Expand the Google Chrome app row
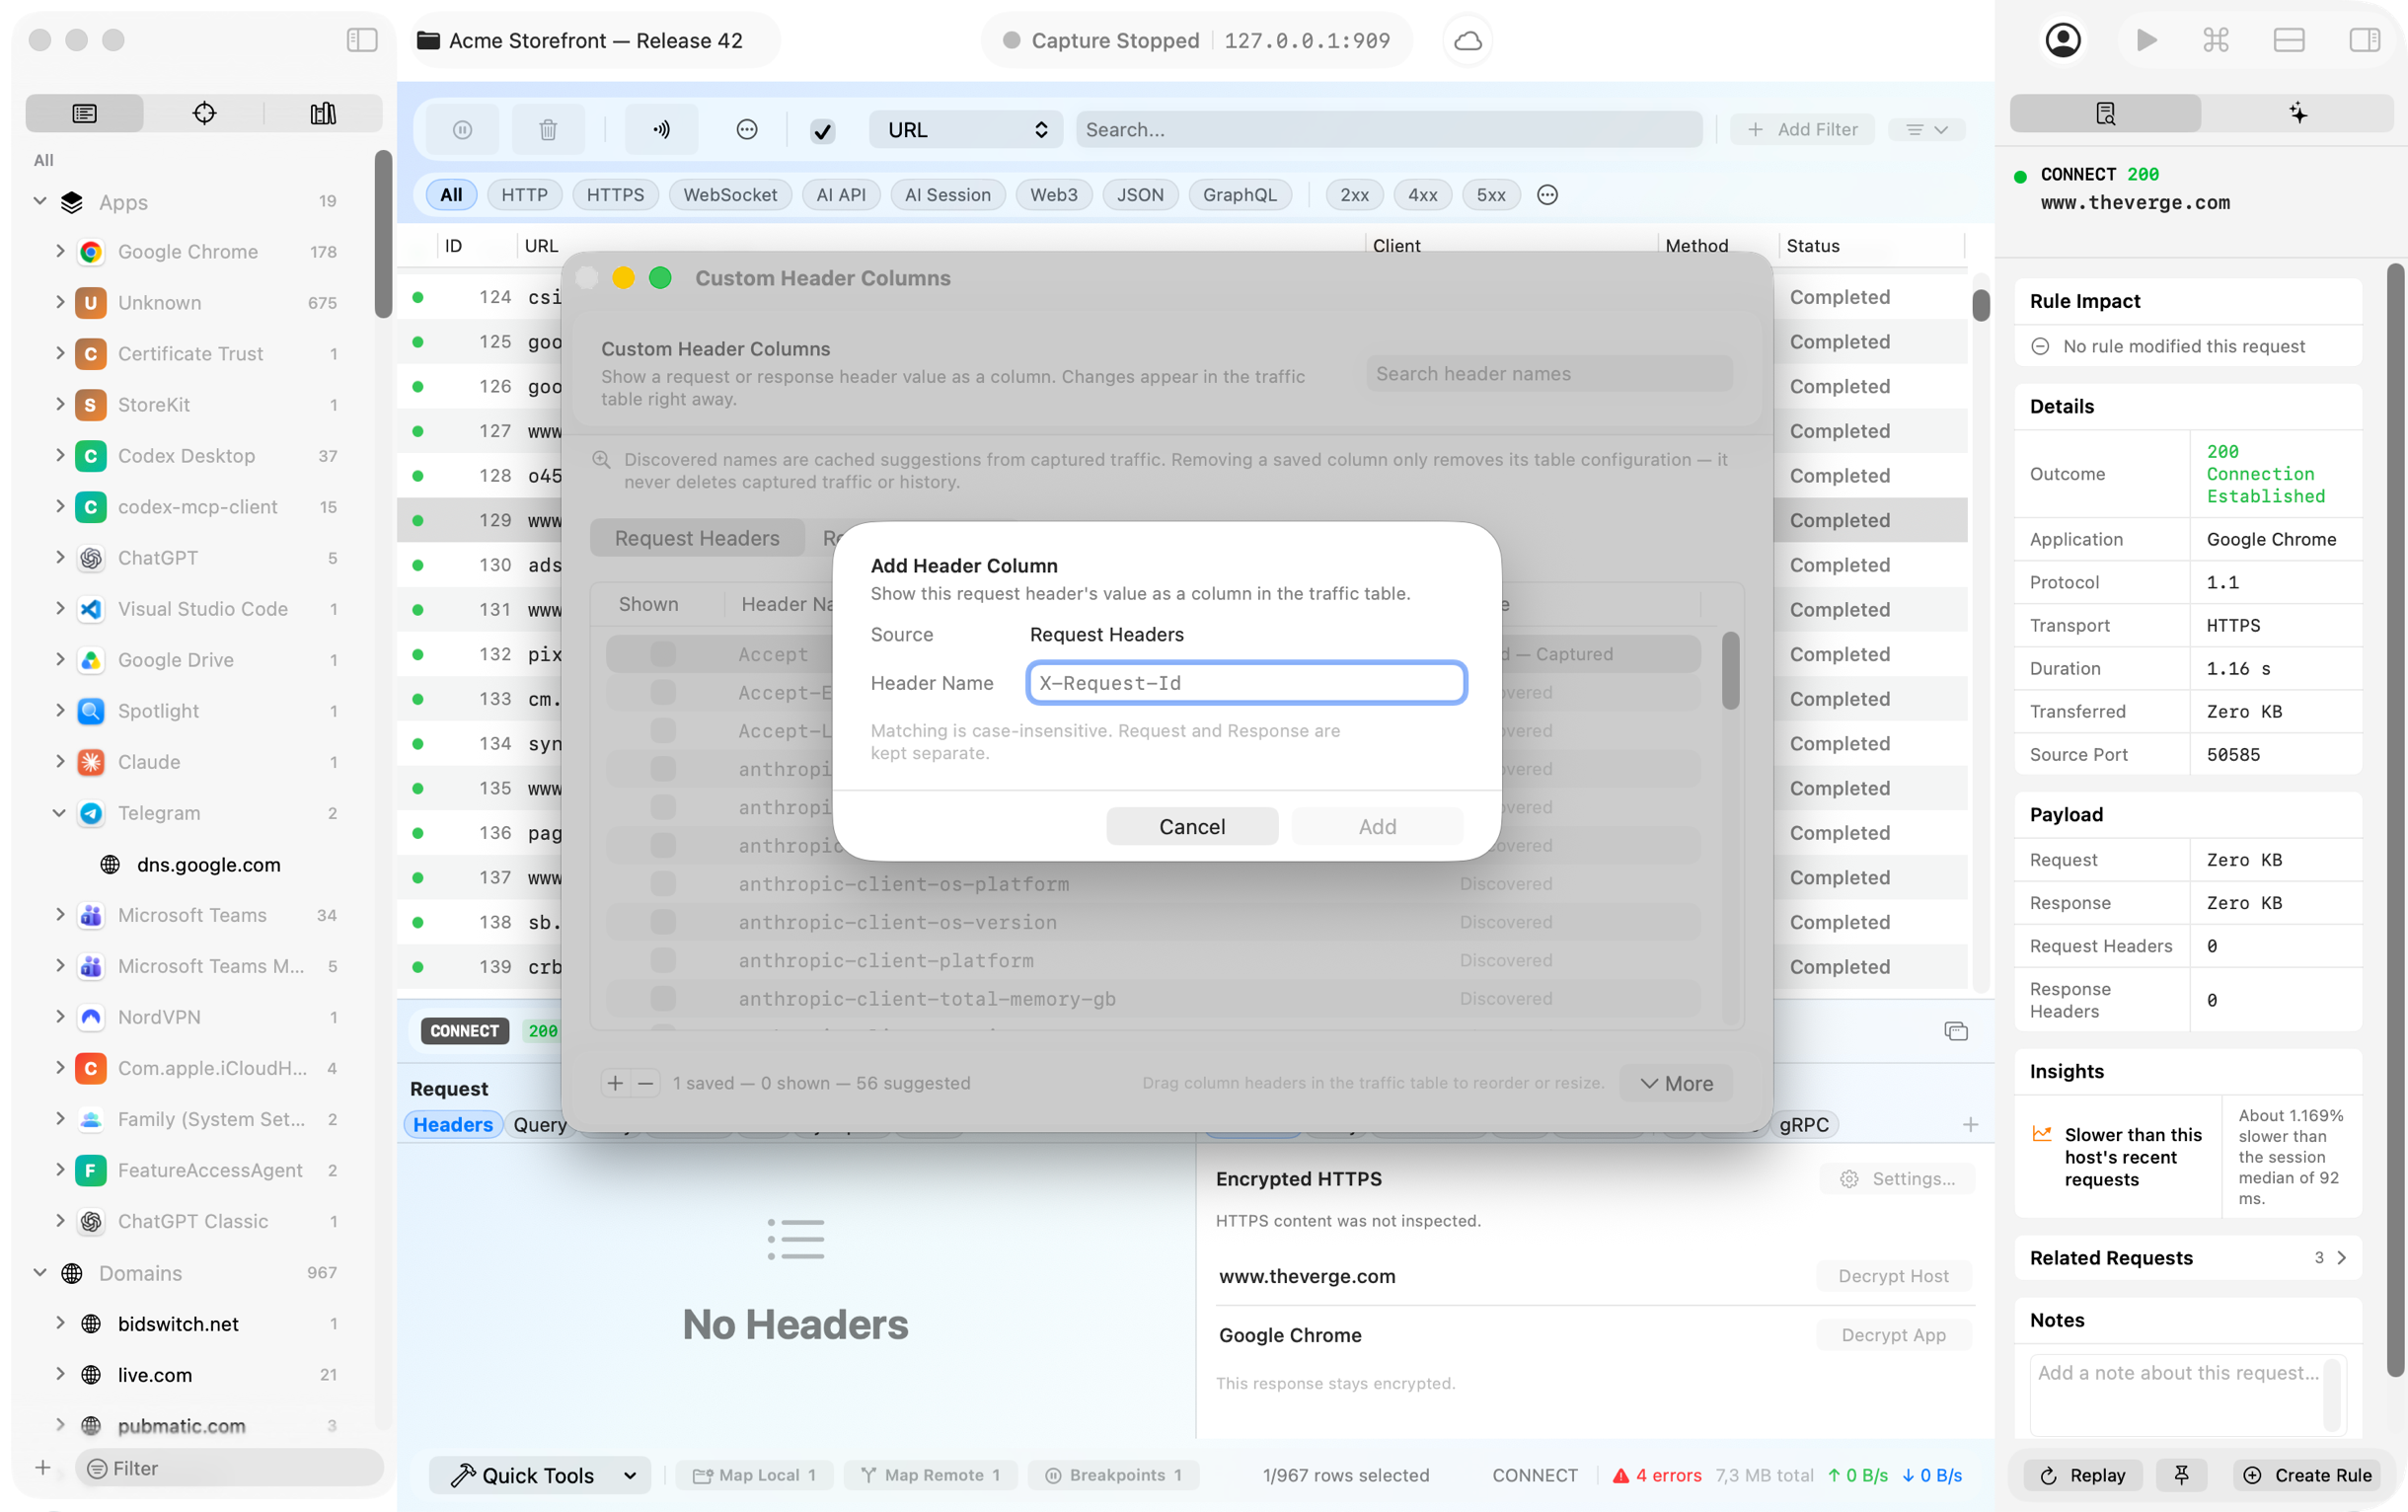 coord(60,252)
